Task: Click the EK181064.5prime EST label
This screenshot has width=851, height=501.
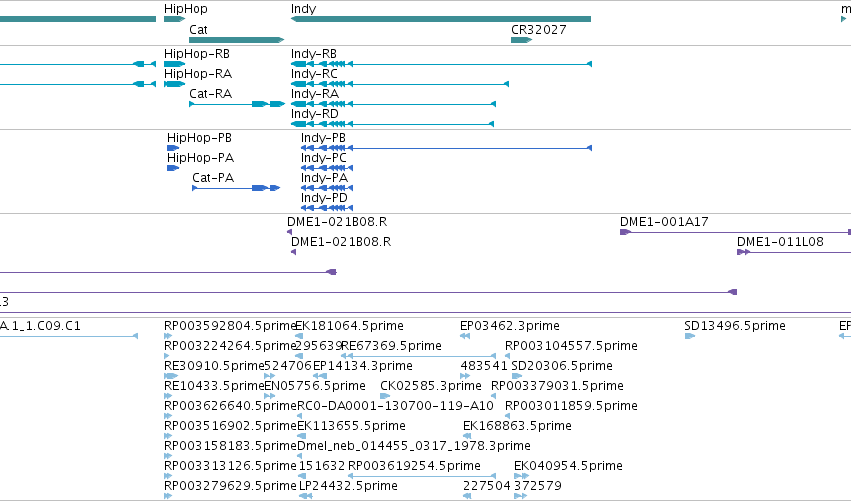Action: coord(350,326)
